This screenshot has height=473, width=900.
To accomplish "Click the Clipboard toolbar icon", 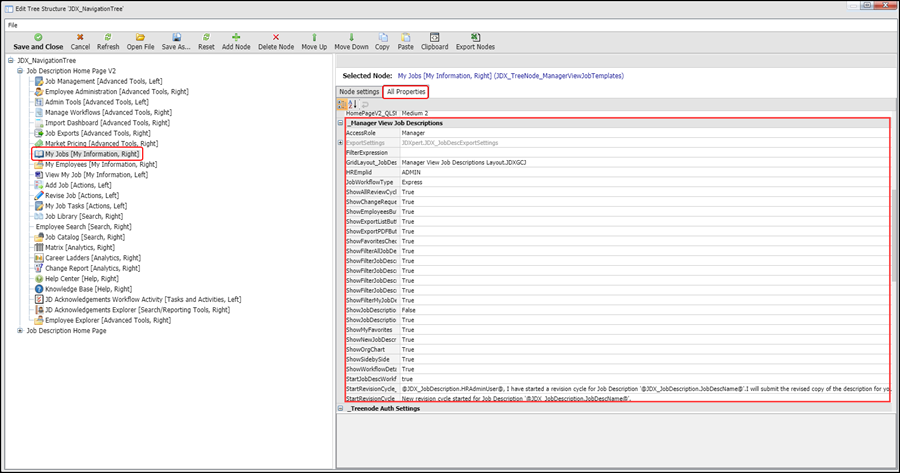I will pyautogui.click(x=434, y=36).
